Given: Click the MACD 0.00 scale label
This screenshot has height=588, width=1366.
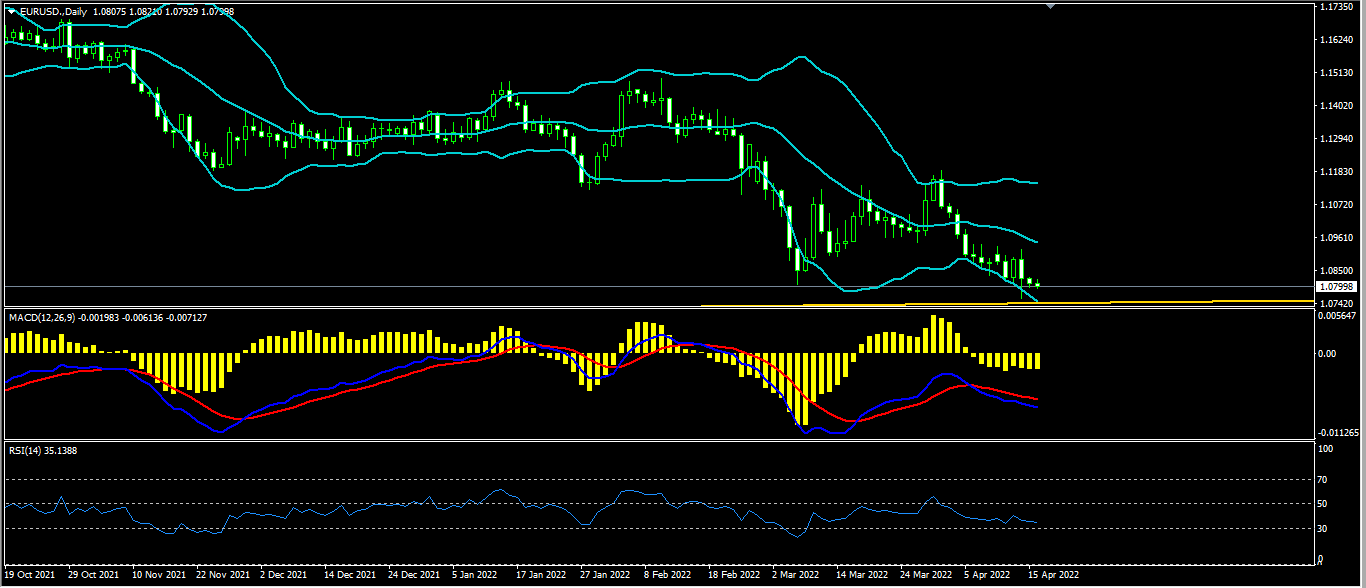Looking at the screenshot, I should click(1328, 354).
